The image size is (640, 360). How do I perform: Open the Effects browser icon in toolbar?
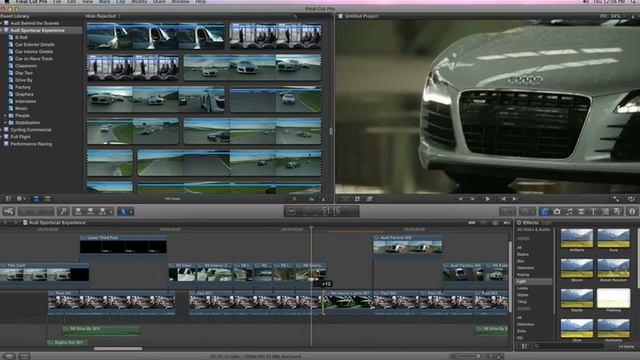click(x=545, y=211)
